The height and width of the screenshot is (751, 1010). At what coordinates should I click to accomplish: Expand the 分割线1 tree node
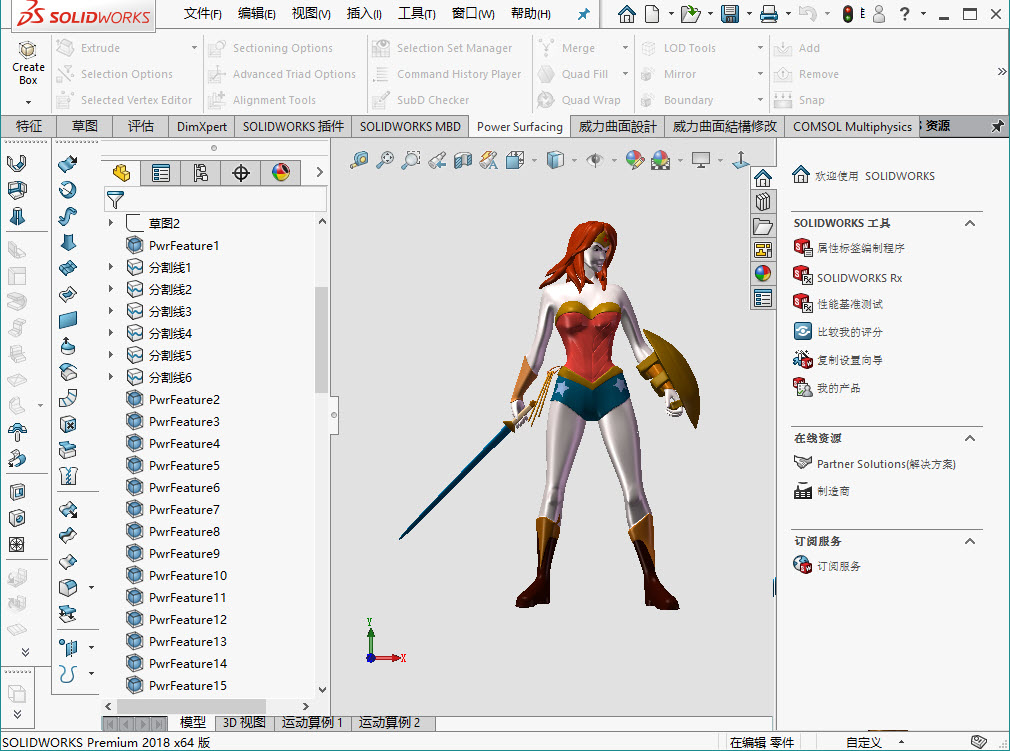coord(111,267)
